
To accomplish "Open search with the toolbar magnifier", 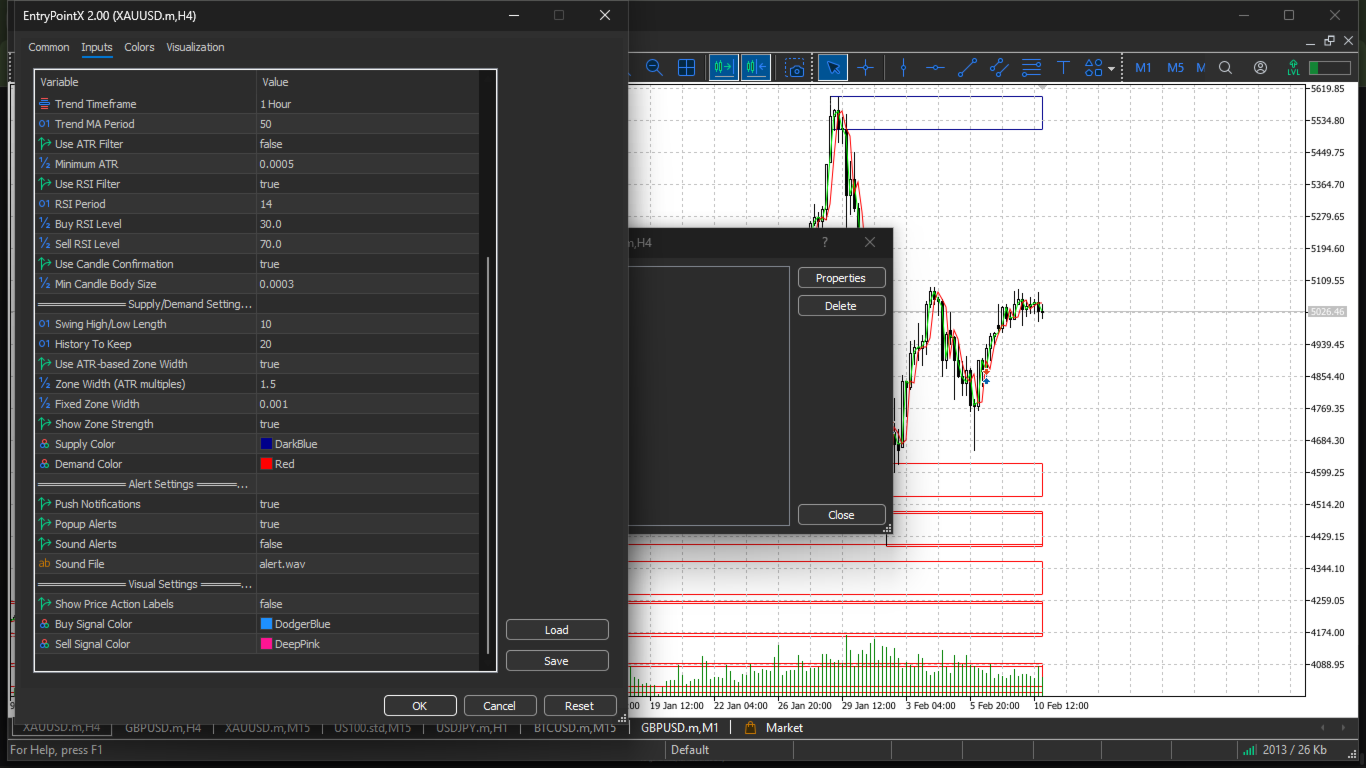I will pyautogui.click(x=1225, y=67).
